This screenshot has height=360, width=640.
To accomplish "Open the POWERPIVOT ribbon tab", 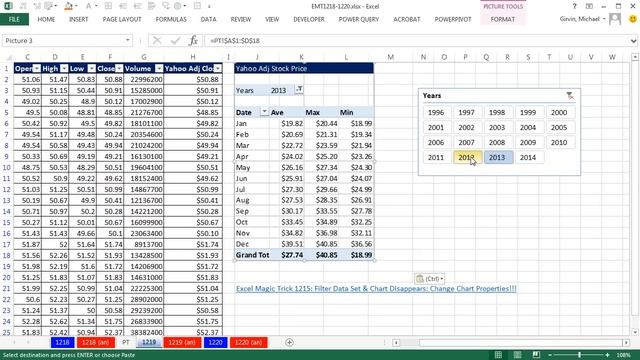I will click(453, 19).
